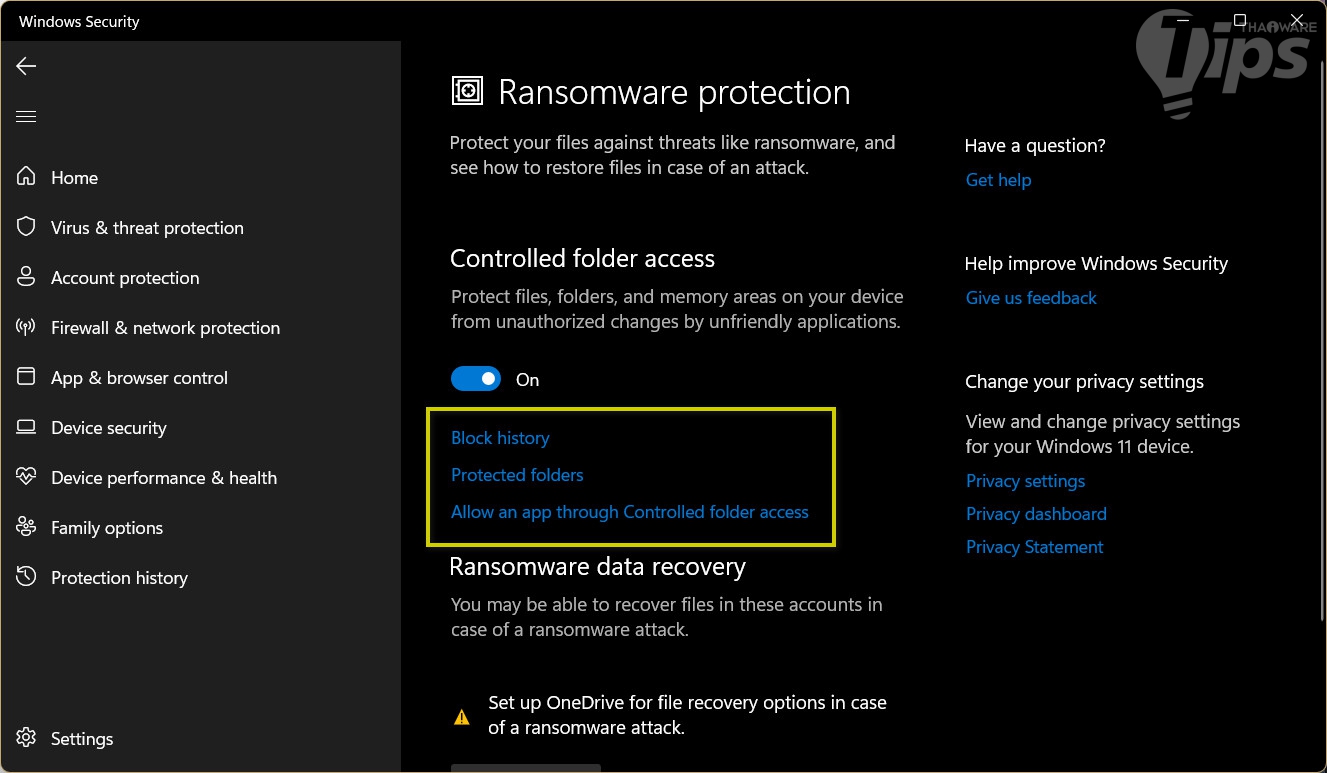Open the Block history link
This screenshot has height=773, width=1327.
[500, 438]
